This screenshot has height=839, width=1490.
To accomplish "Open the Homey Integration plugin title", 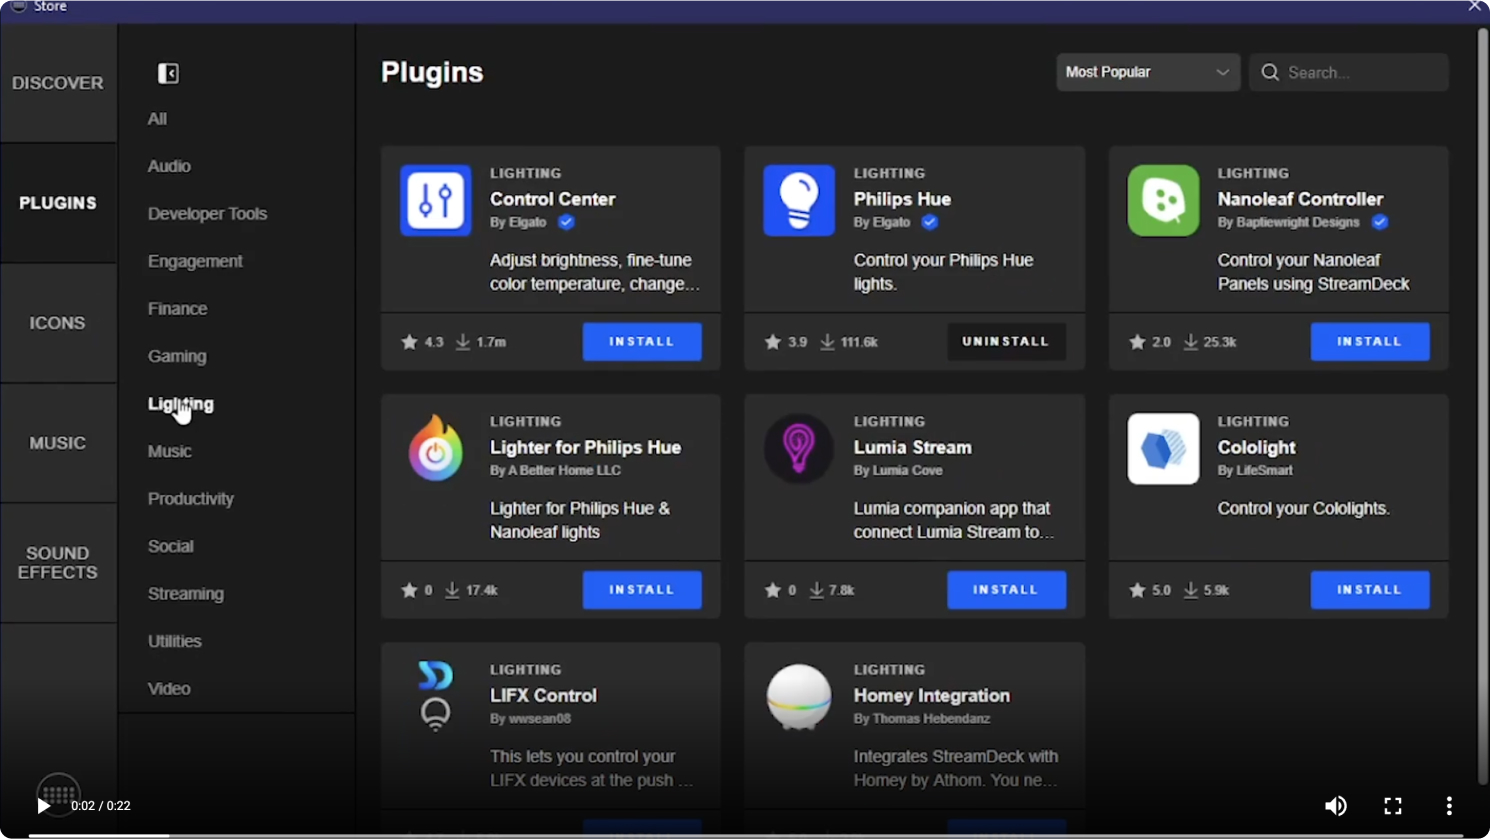I will (931, 695).
